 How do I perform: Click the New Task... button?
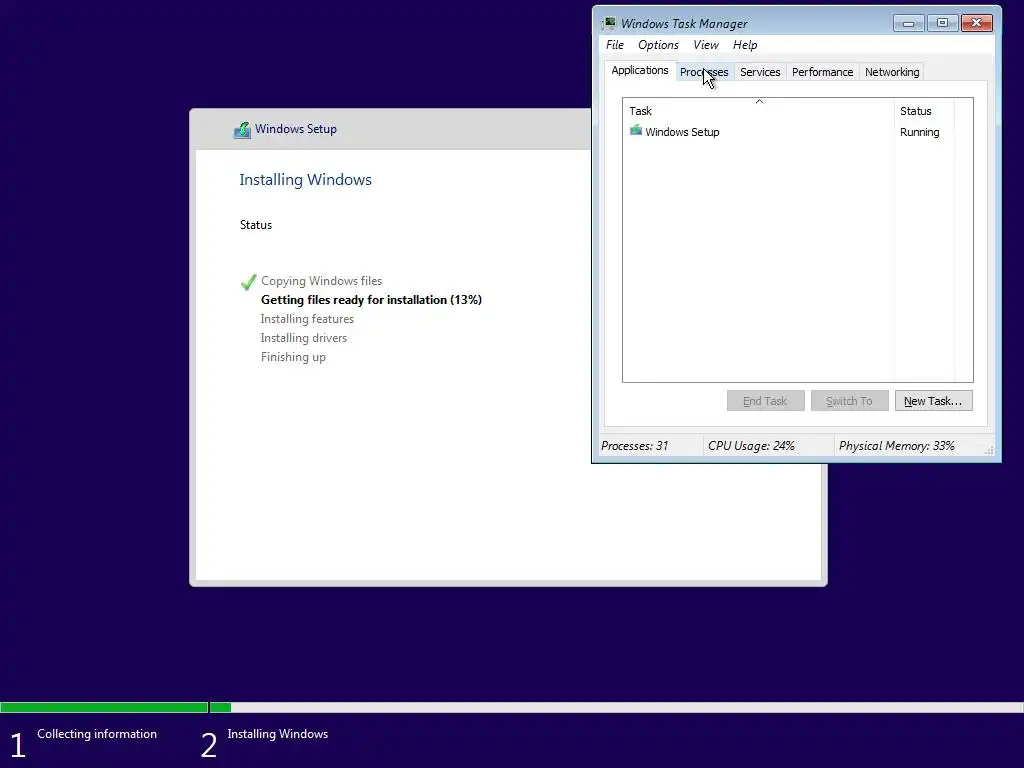(933, 401)
